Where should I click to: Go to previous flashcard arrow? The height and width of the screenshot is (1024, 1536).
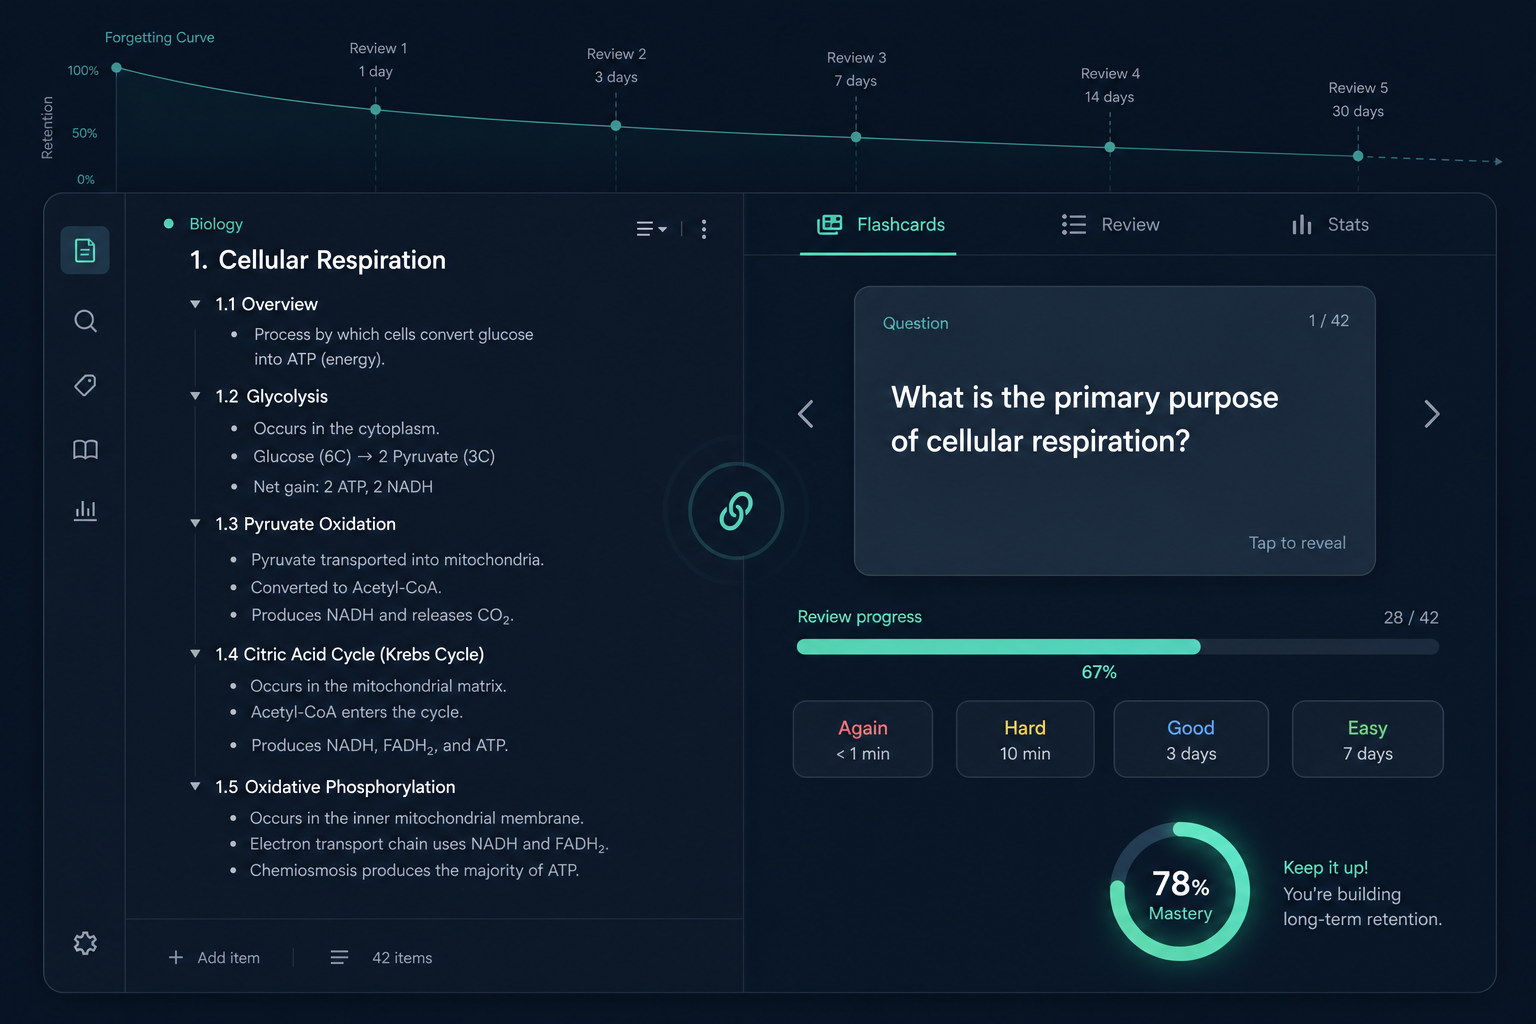[806, 414]
